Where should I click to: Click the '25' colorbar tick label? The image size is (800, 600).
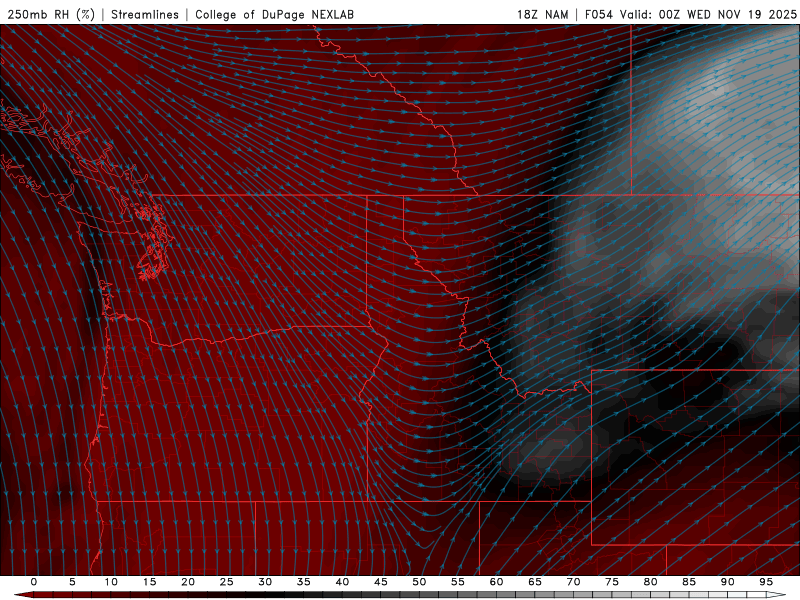227,582
